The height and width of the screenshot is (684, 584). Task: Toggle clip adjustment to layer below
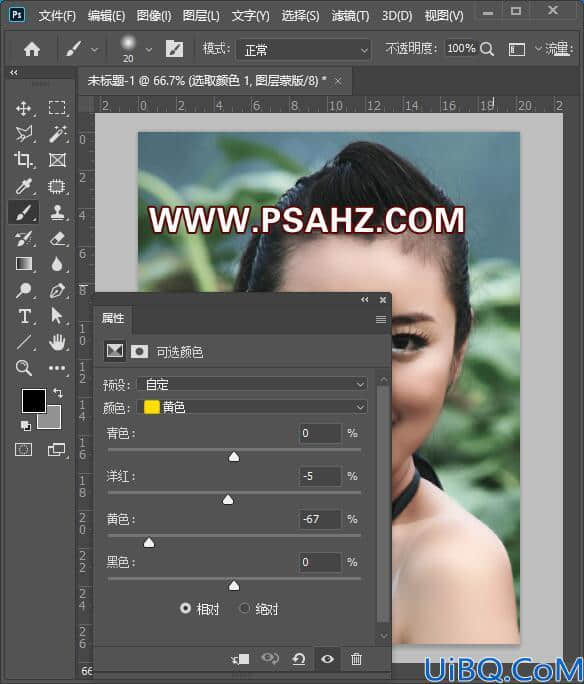click(240, 659)
